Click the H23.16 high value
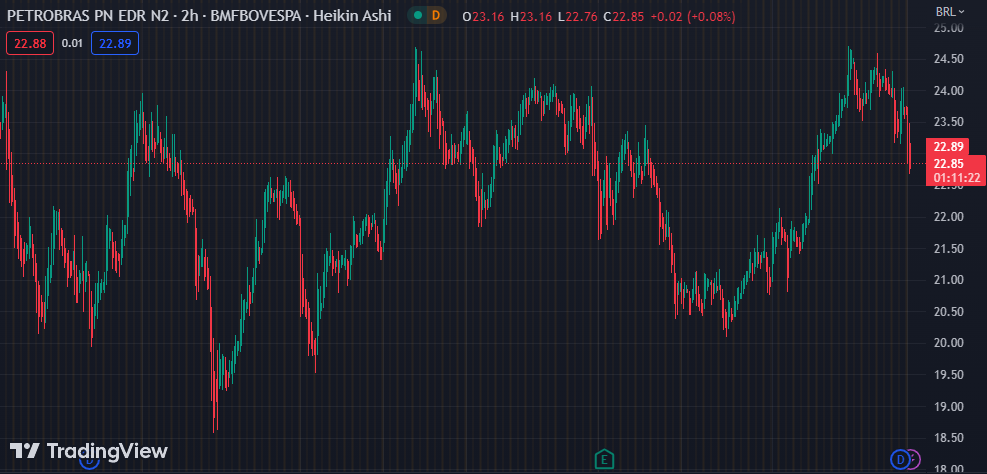 click(531, 17)
